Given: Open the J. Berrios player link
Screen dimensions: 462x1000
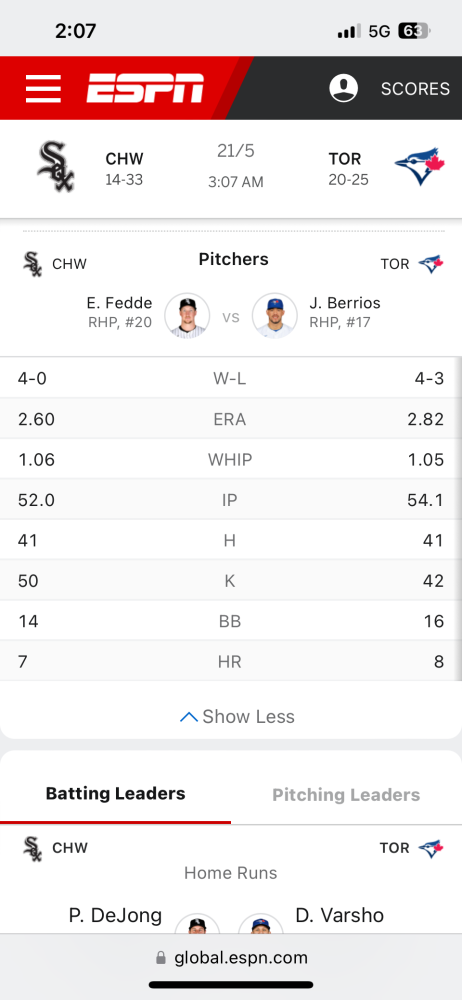Looking at the screenshot, I should click(x=343, y=303).
